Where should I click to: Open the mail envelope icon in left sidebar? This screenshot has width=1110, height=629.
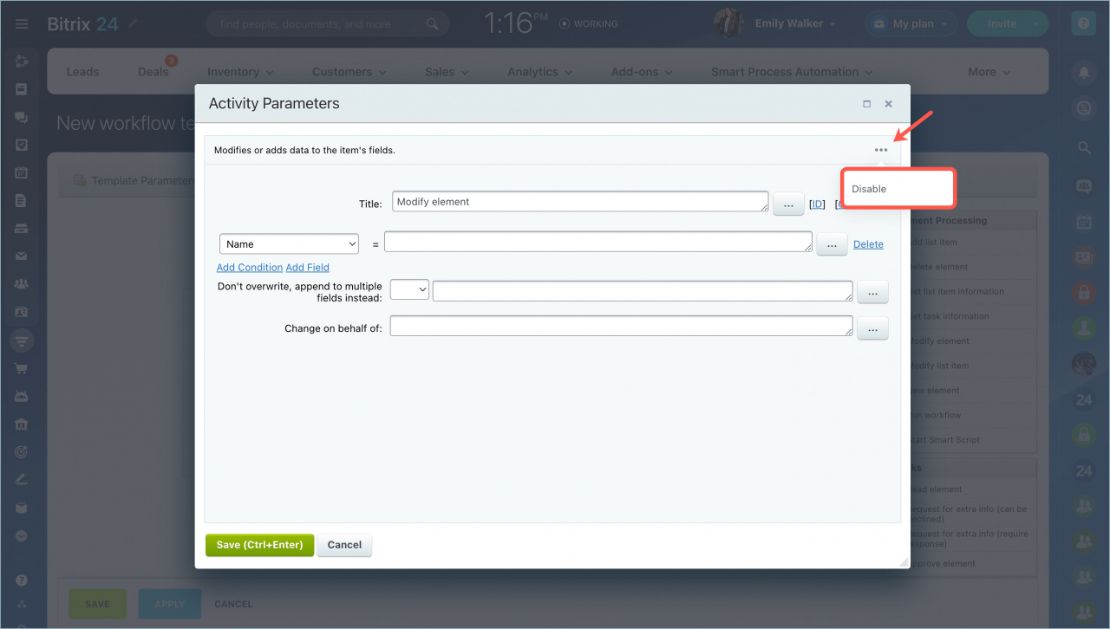pyautogui.click(x=21, y=256)
